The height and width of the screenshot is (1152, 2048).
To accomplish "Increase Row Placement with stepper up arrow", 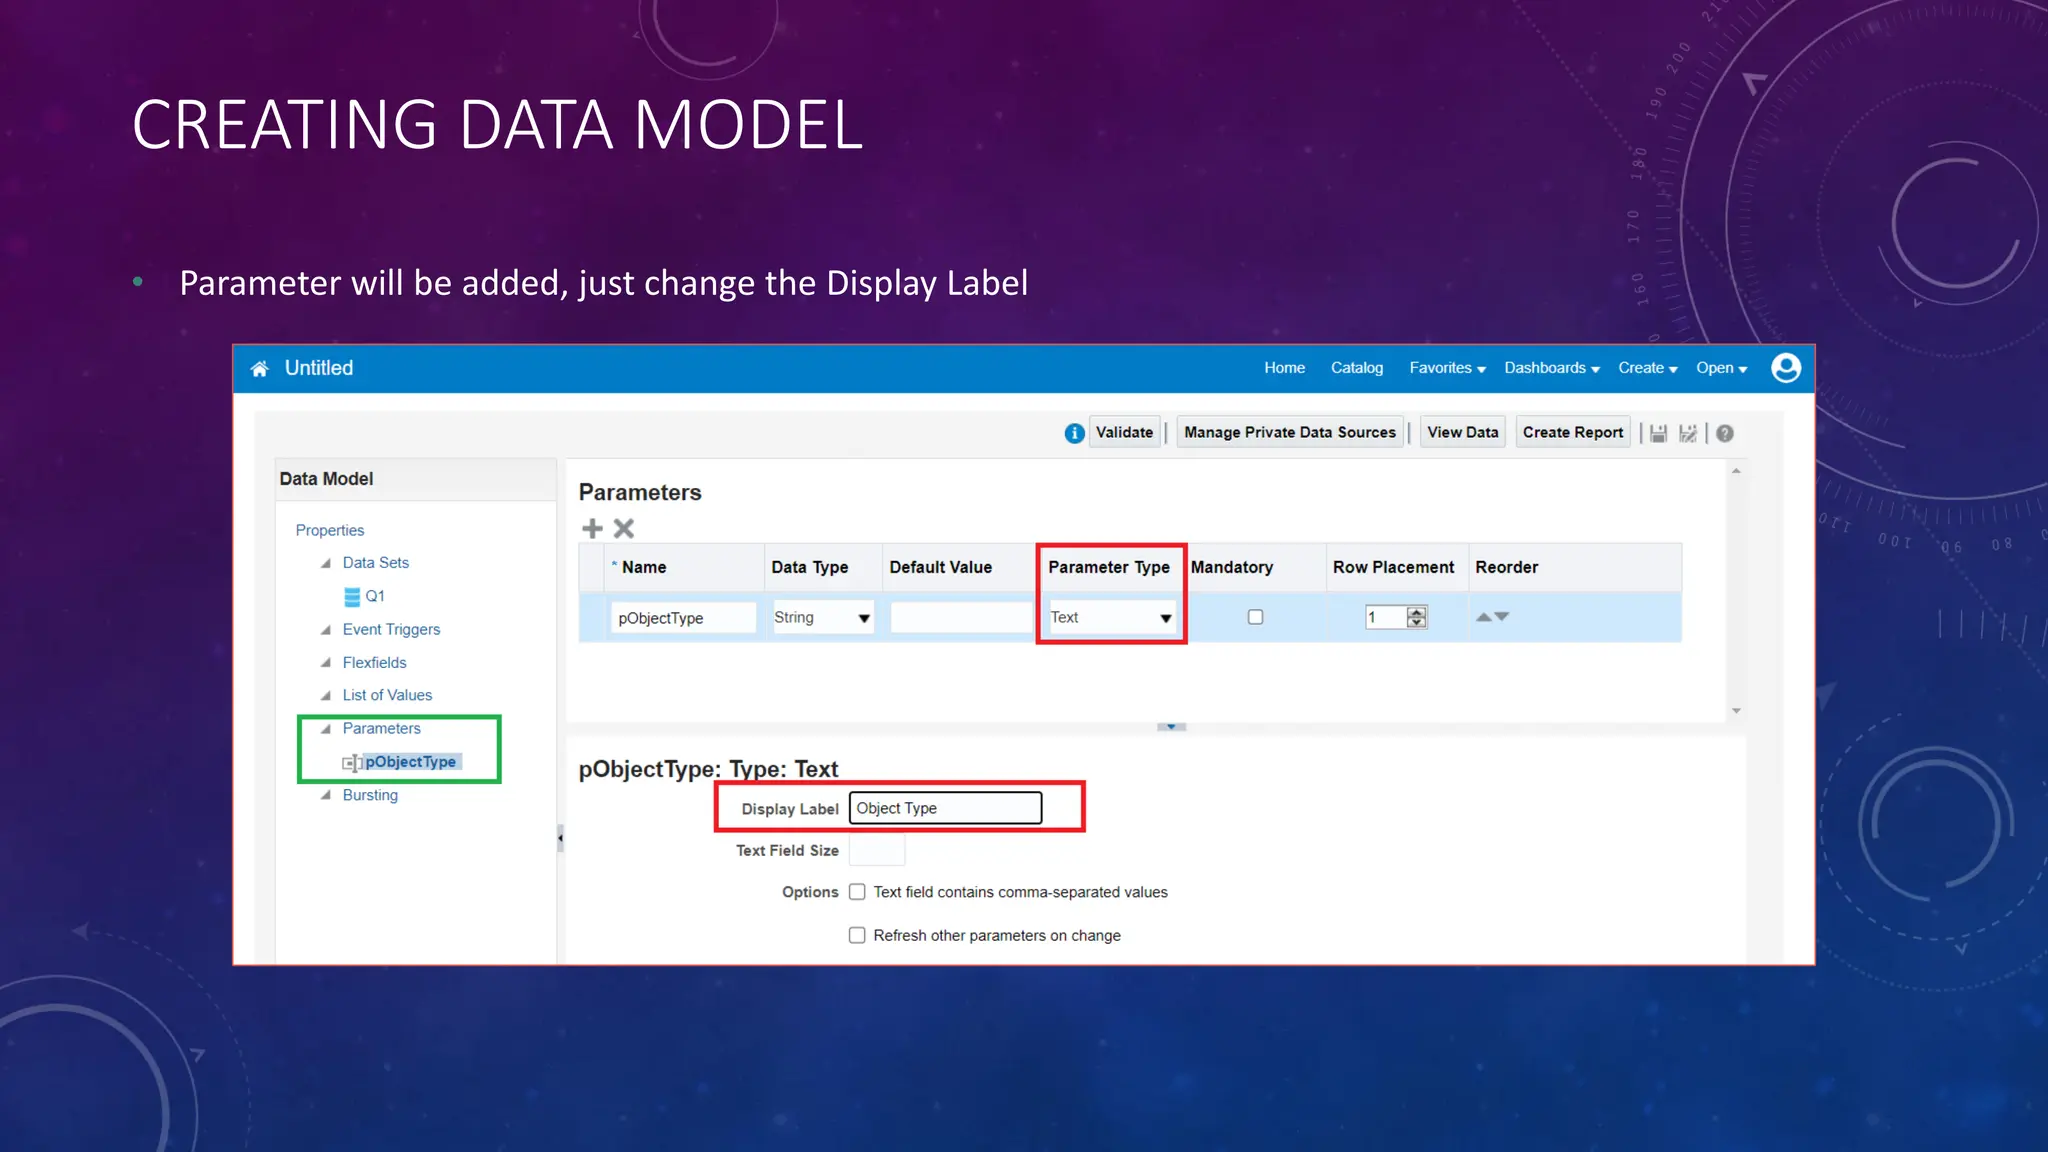I will [1416, 612].
